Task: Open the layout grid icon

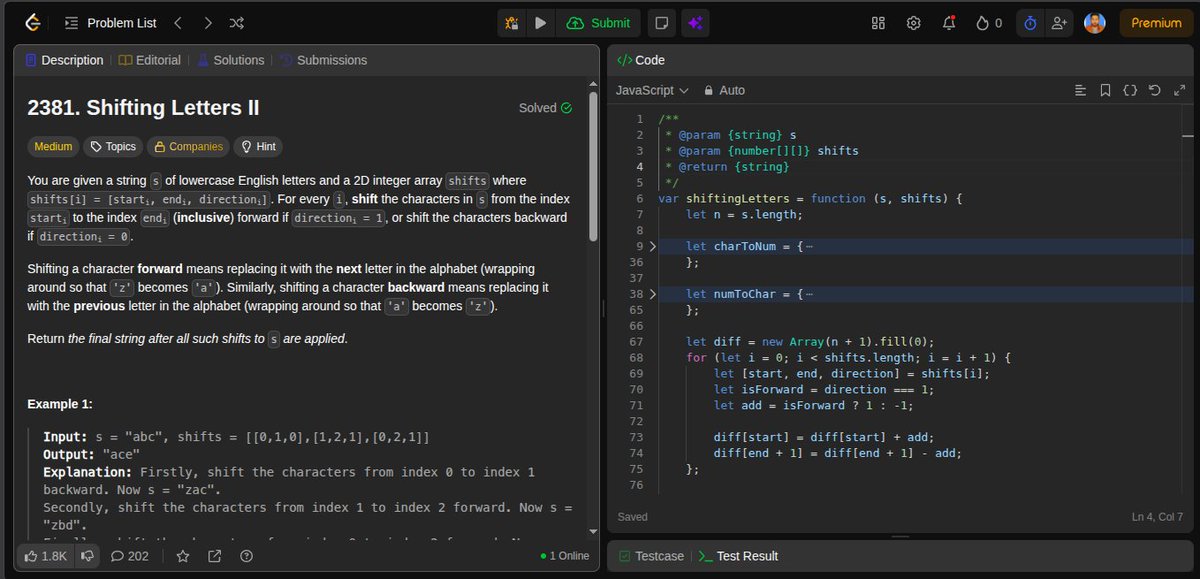Action: point(879,23)
